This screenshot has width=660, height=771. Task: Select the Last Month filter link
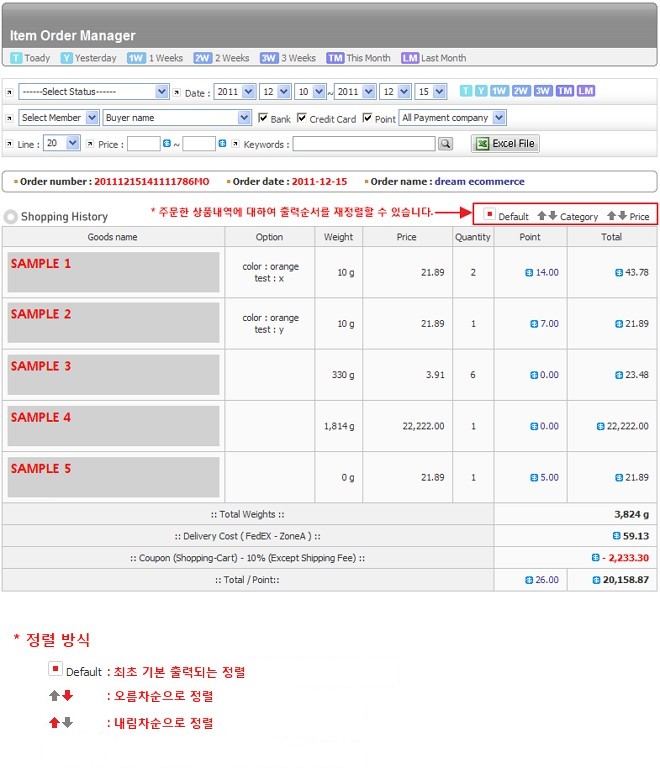pyautogui.click(x=434, y=58)
